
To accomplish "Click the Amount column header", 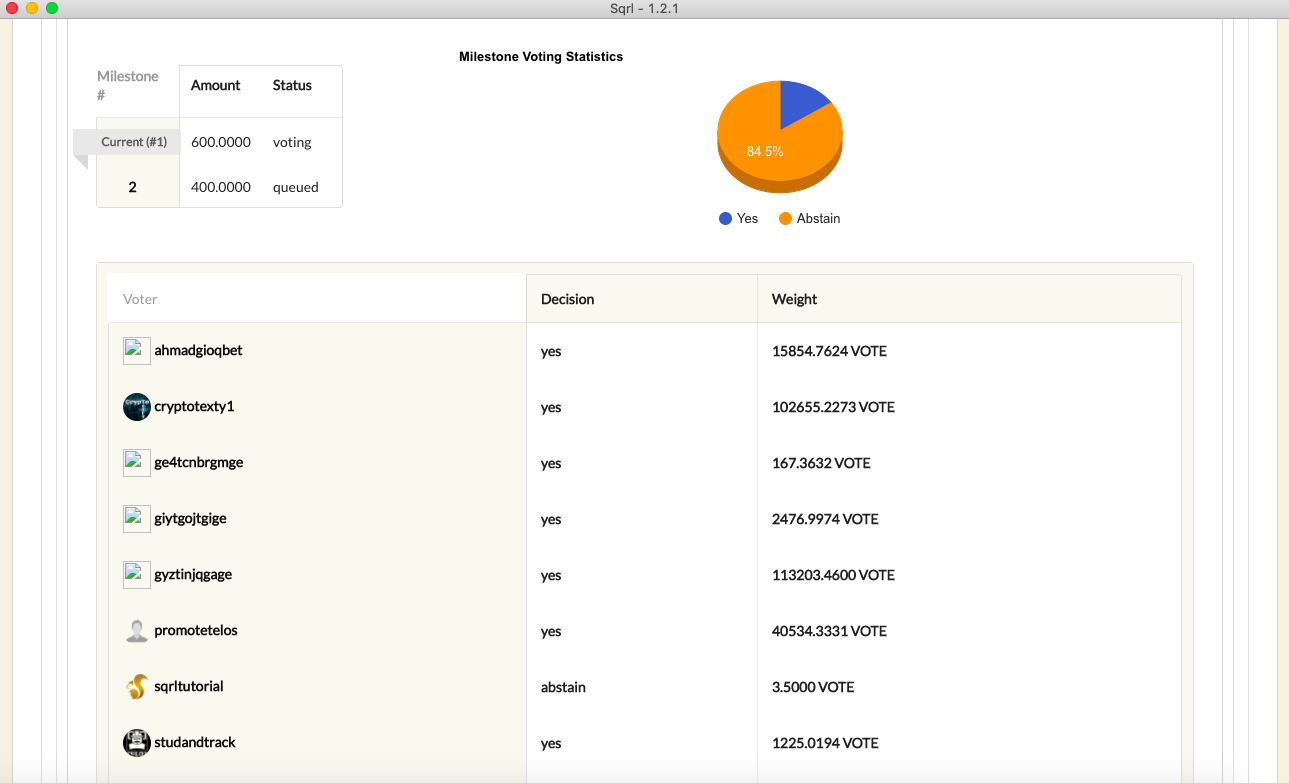I will coord(216,86).
